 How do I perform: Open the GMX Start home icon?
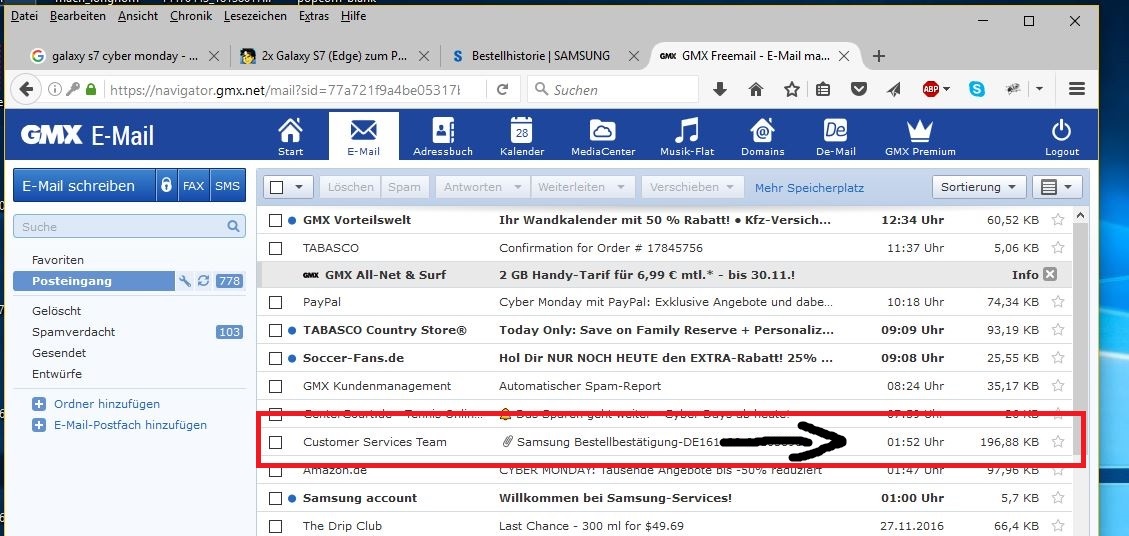(x=291, y=130)
